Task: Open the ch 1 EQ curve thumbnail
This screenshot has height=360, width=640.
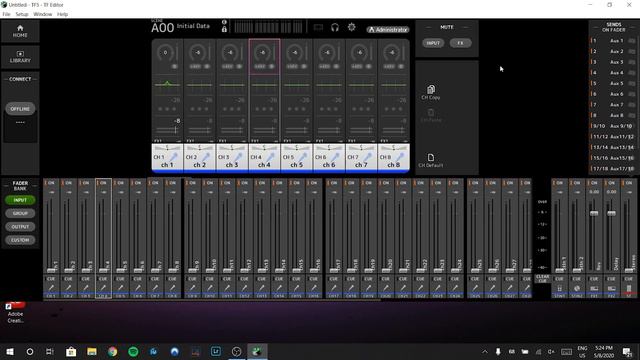Action: (167, 84)
